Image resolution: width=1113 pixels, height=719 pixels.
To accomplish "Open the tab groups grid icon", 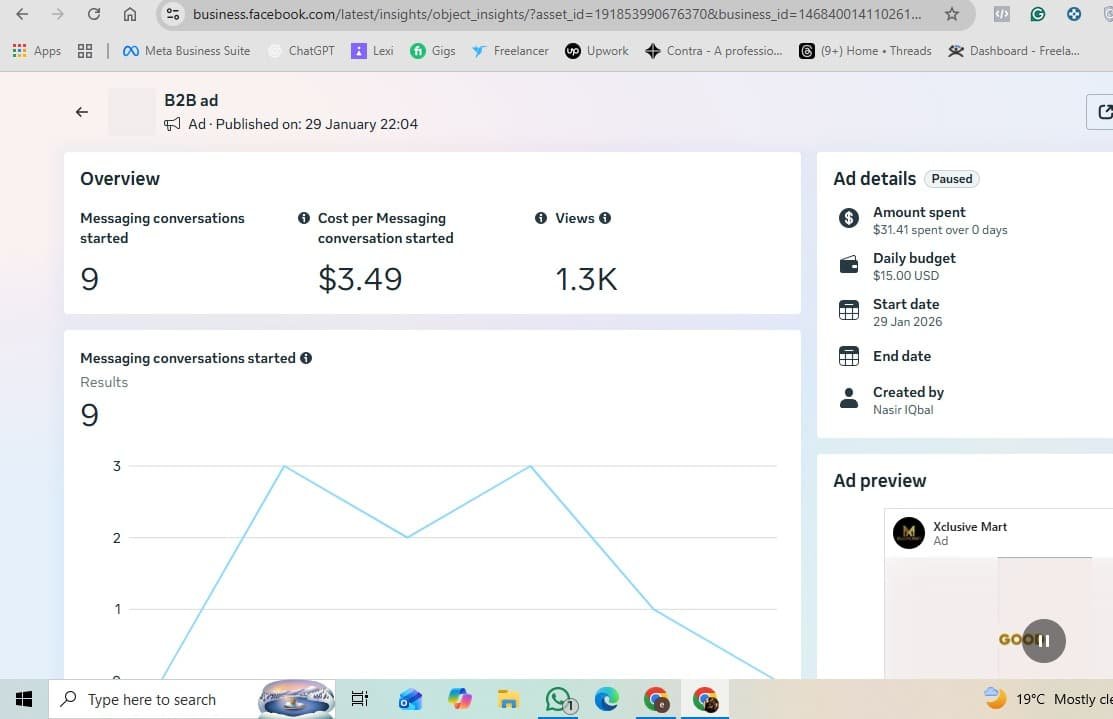I will click(x=85, y=51).
